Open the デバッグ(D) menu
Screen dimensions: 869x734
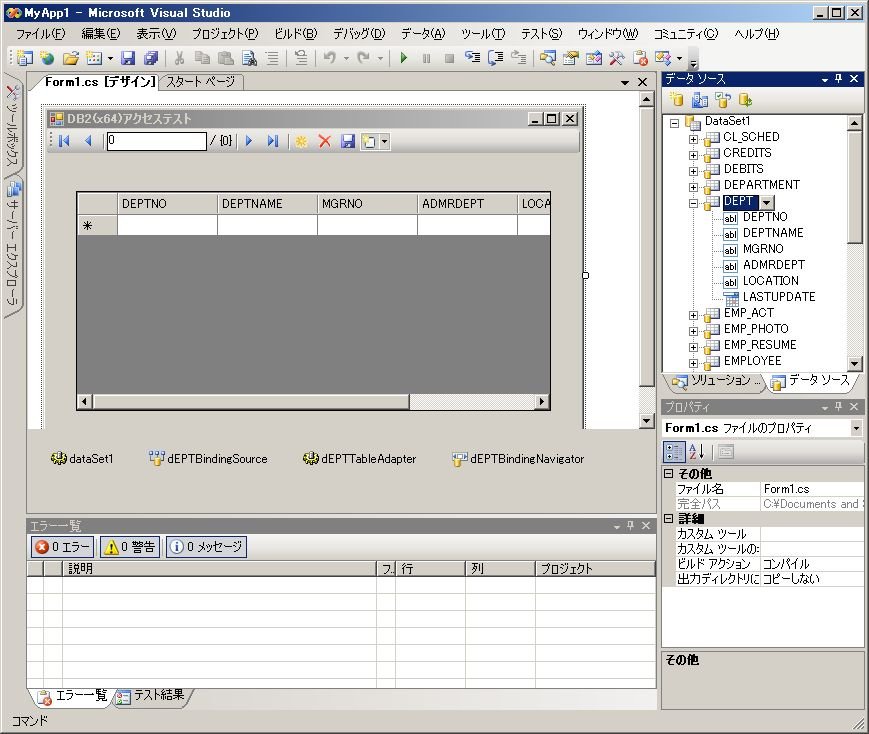(x=359, y=34)
